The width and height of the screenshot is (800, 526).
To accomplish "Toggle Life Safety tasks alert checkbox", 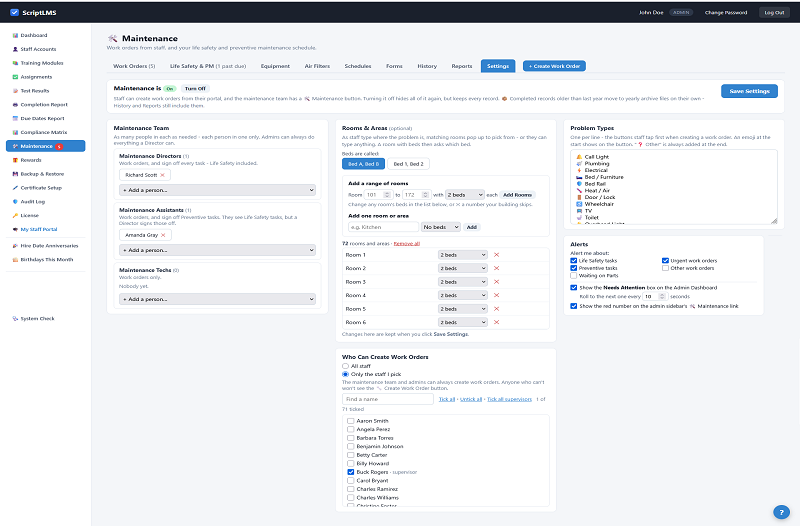I will coord(573,261).
